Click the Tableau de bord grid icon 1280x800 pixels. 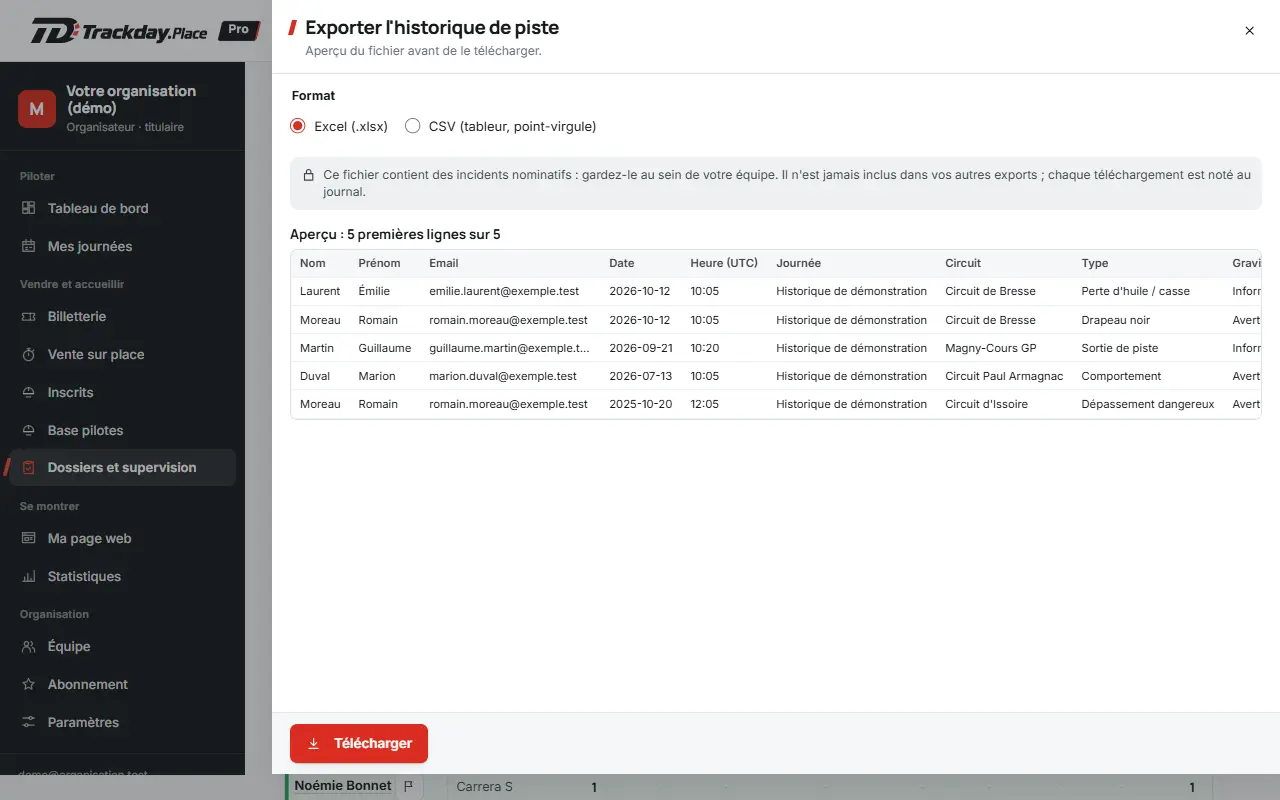pyautogui.click(x=28, y=208)
